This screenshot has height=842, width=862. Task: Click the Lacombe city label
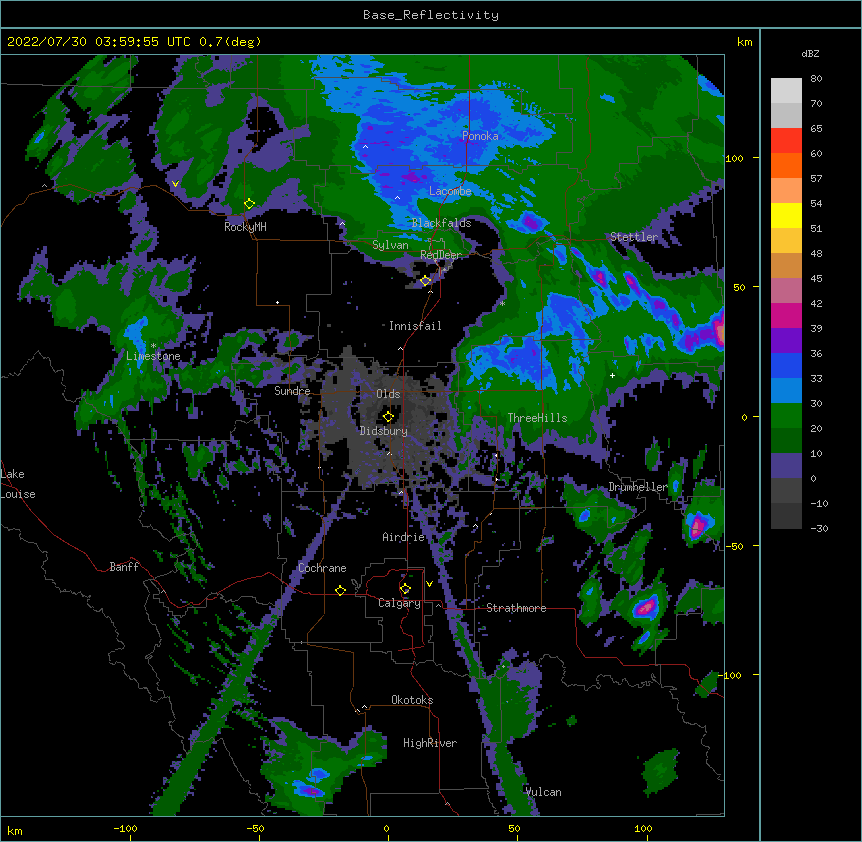click(x=450, y=191)
